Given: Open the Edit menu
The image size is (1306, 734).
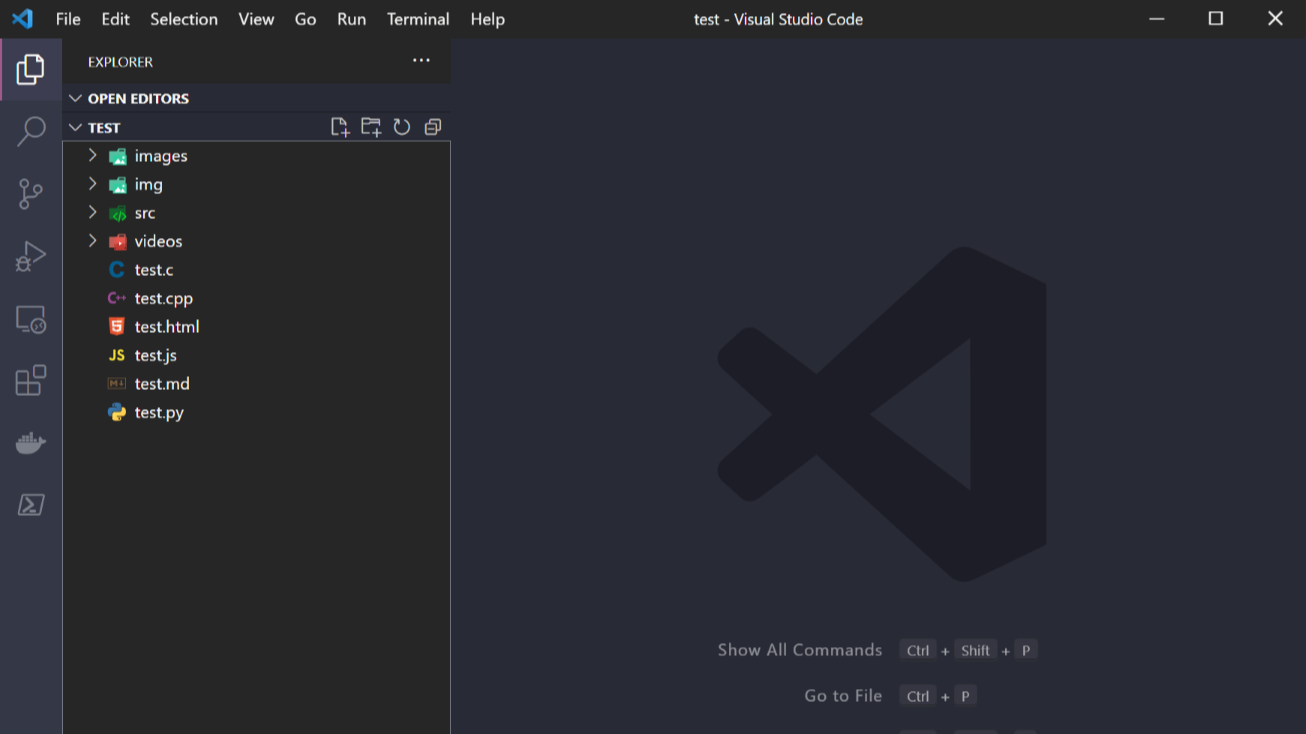Looking at the screenshot, I should point(116,19).
